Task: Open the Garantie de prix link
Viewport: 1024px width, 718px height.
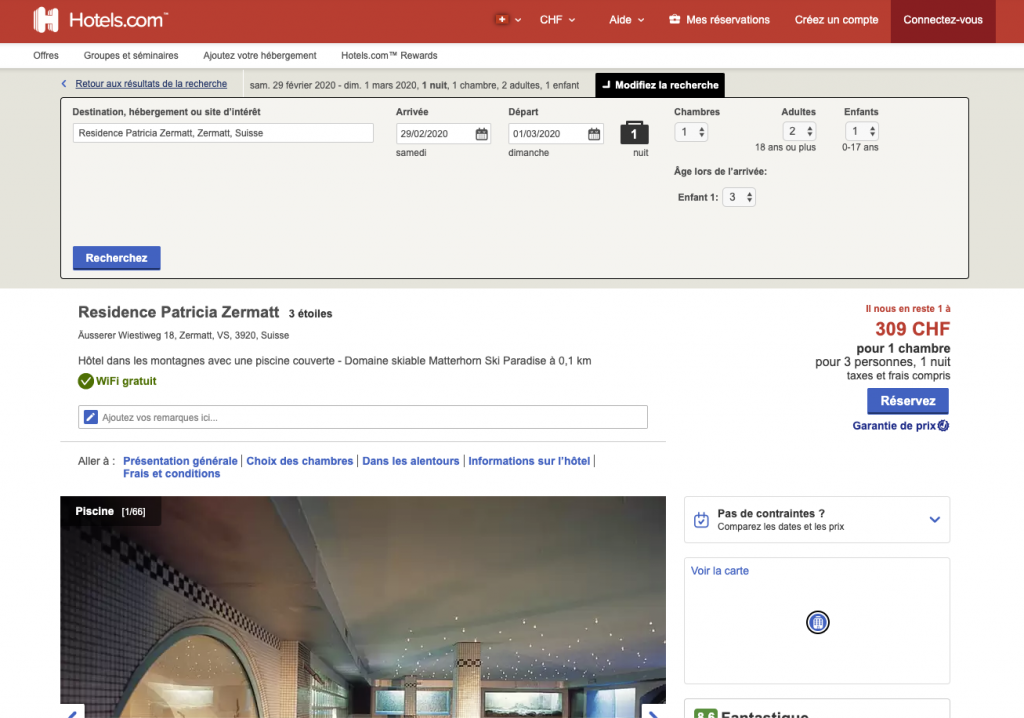Action: pyautogui.click(x=894, y=426)
